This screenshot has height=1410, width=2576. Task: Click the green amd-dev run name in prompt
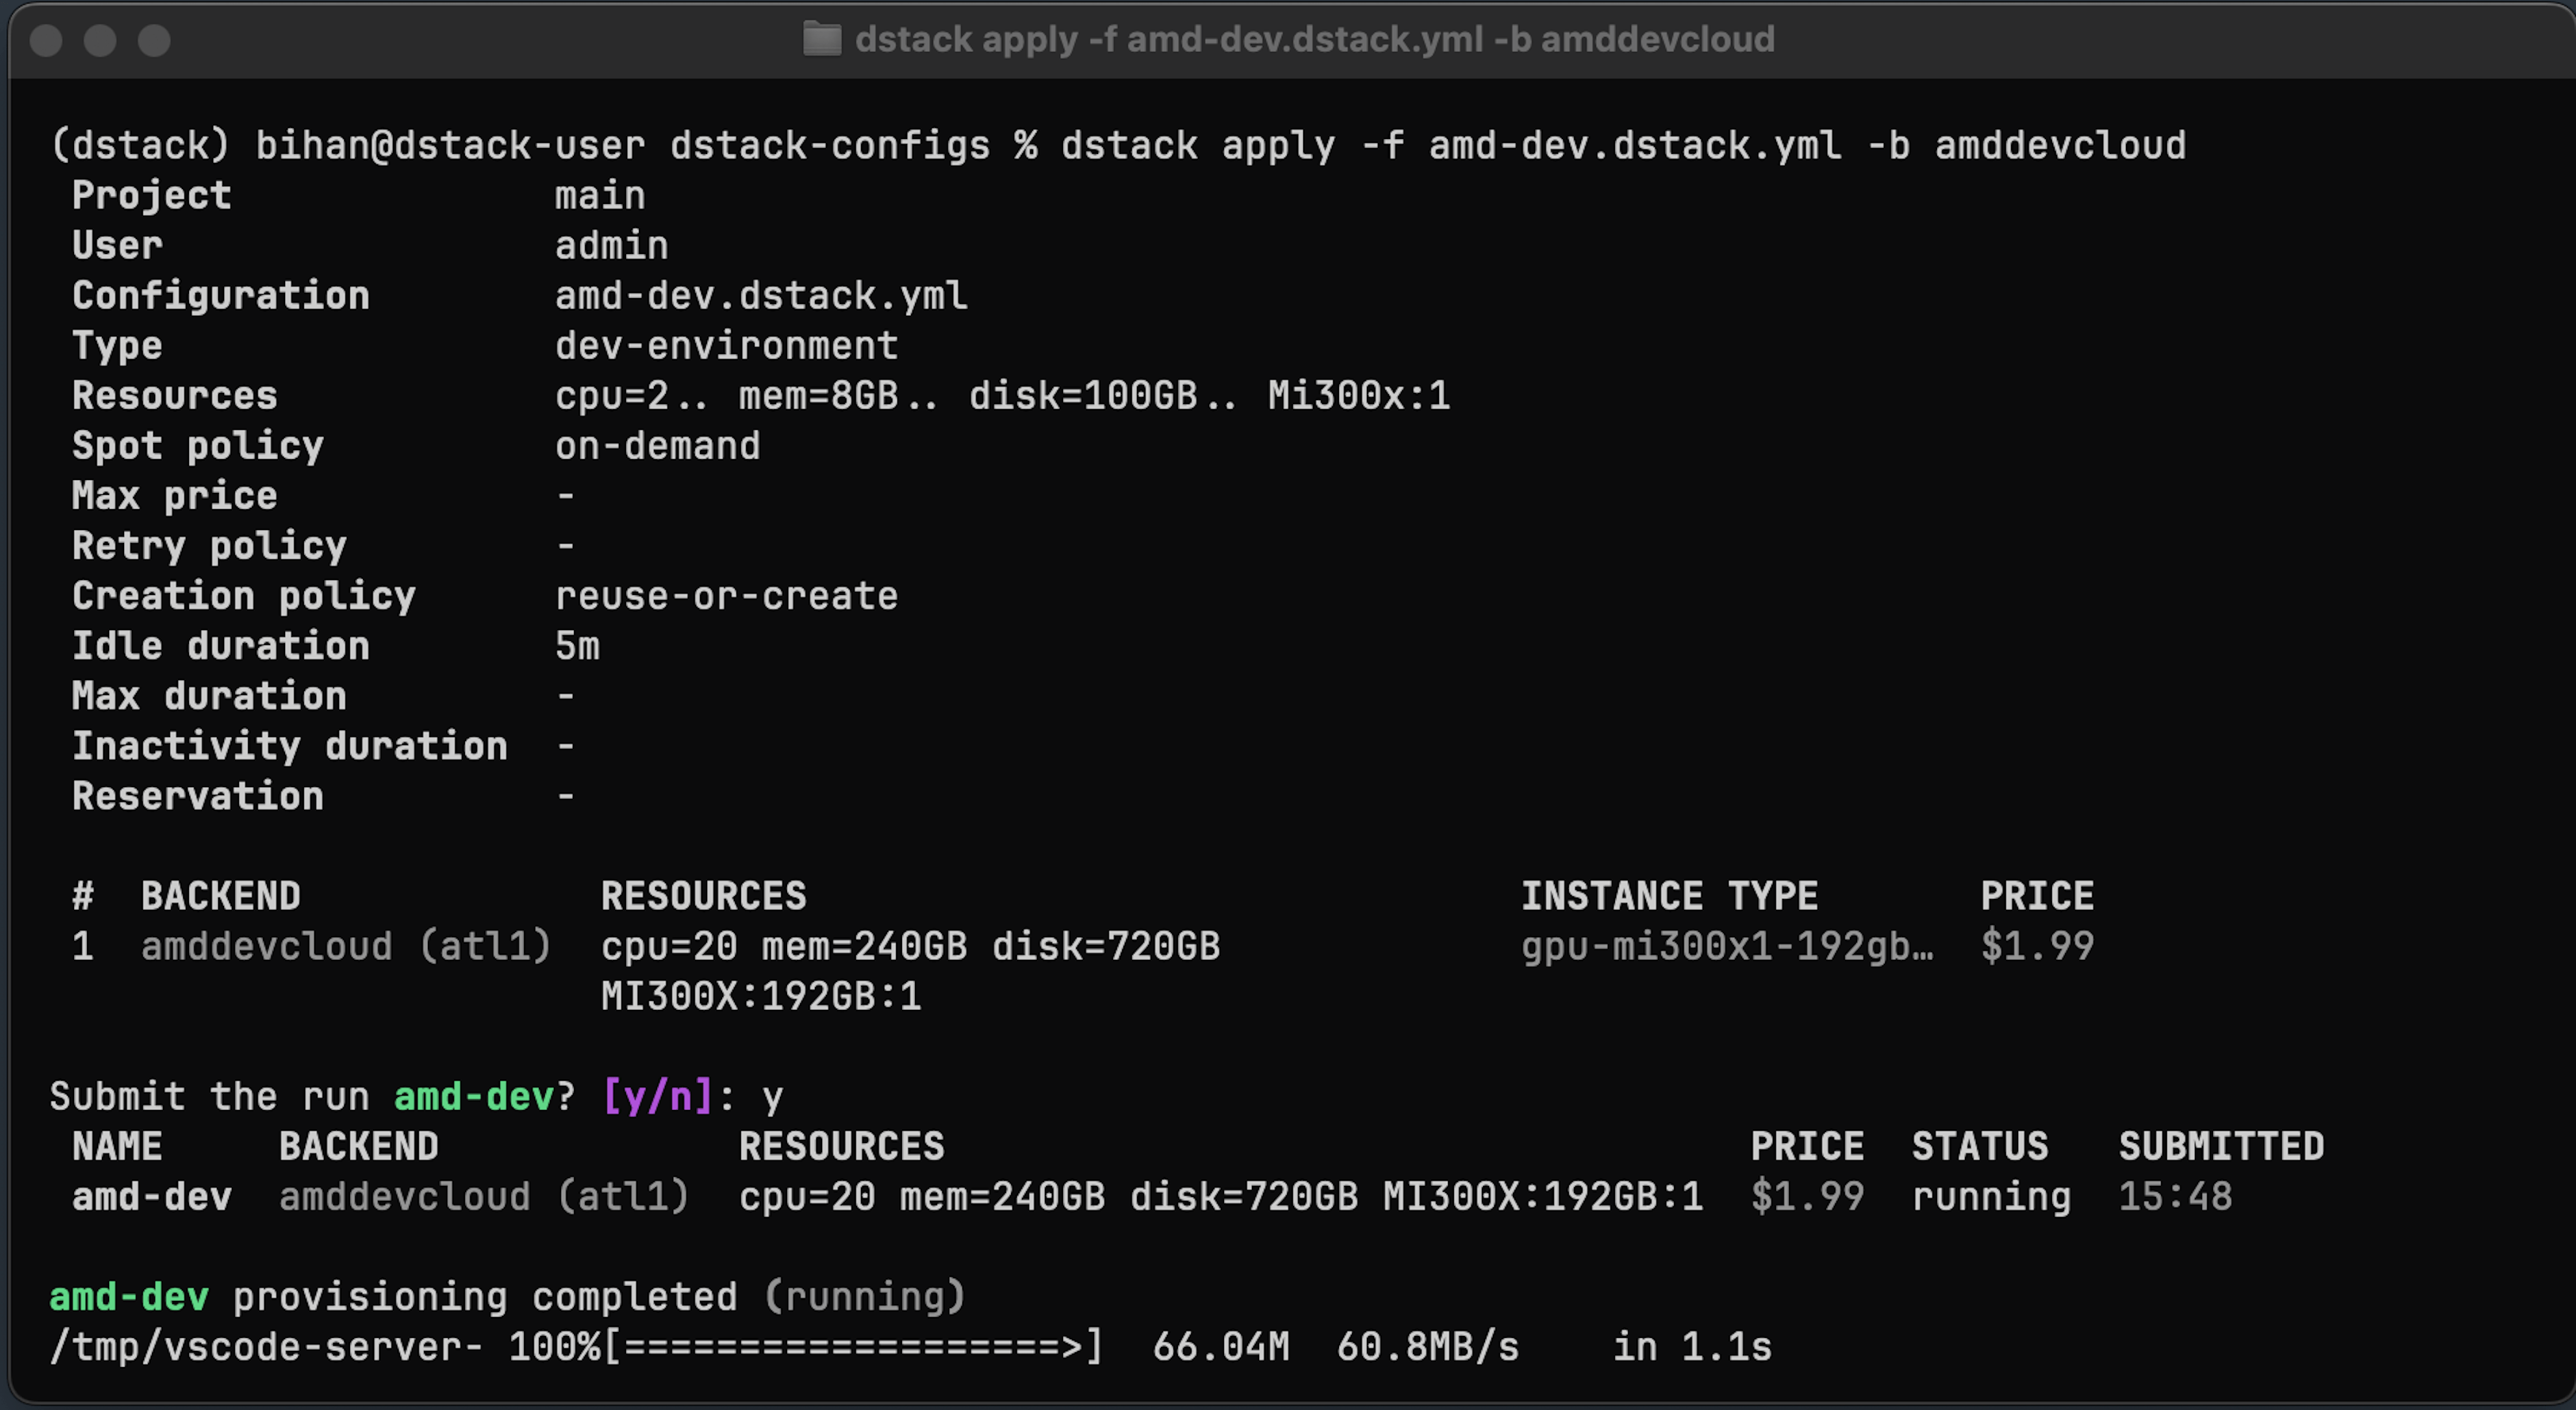(473, 1097)
